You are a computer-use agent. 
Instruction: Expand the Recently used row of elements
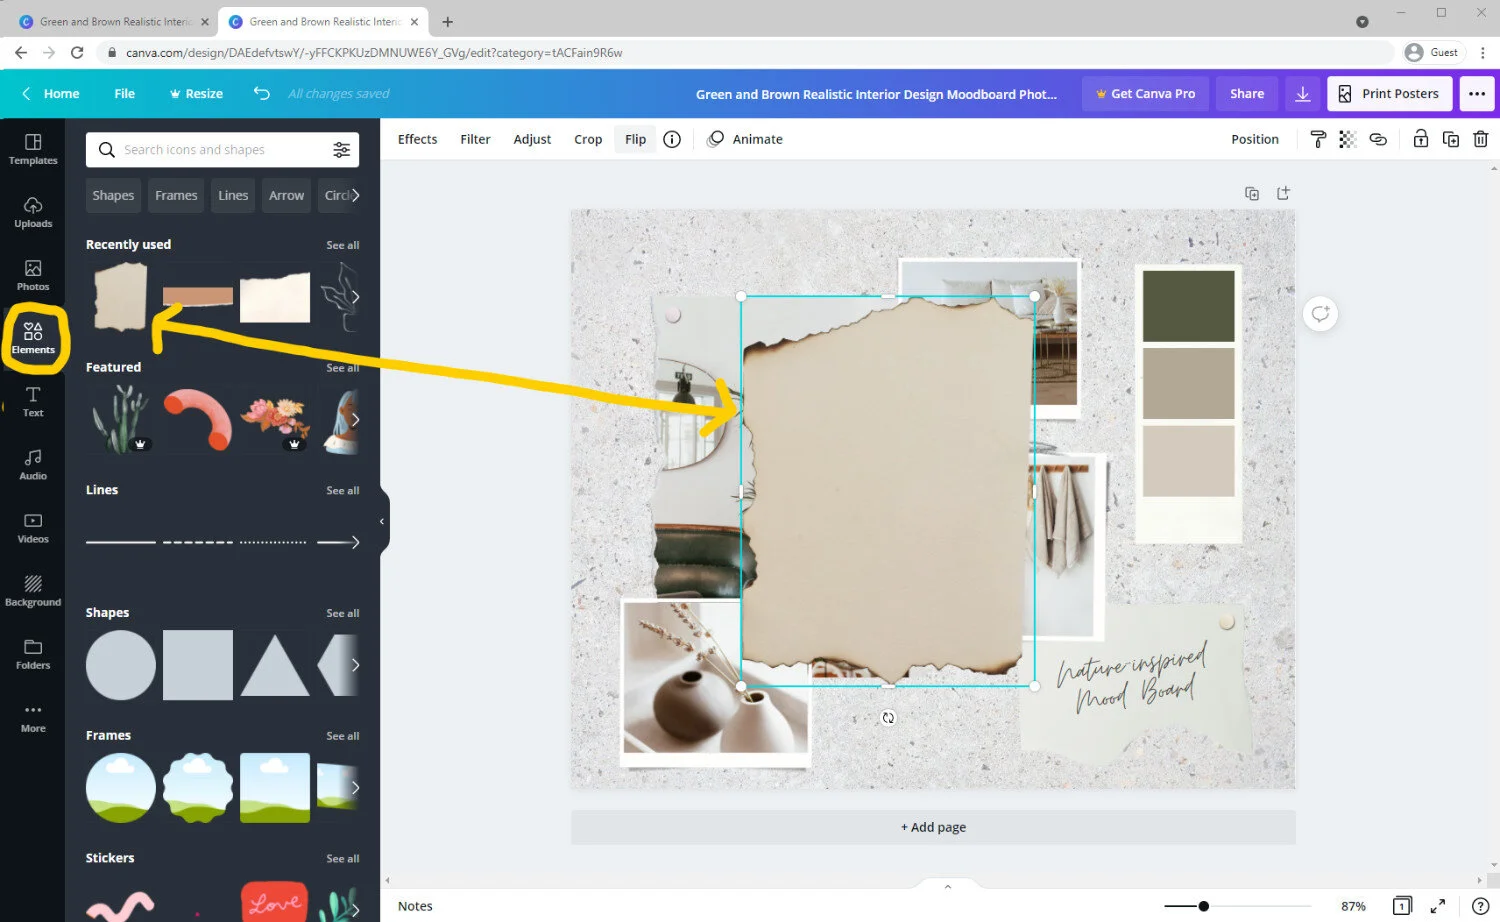342,244
